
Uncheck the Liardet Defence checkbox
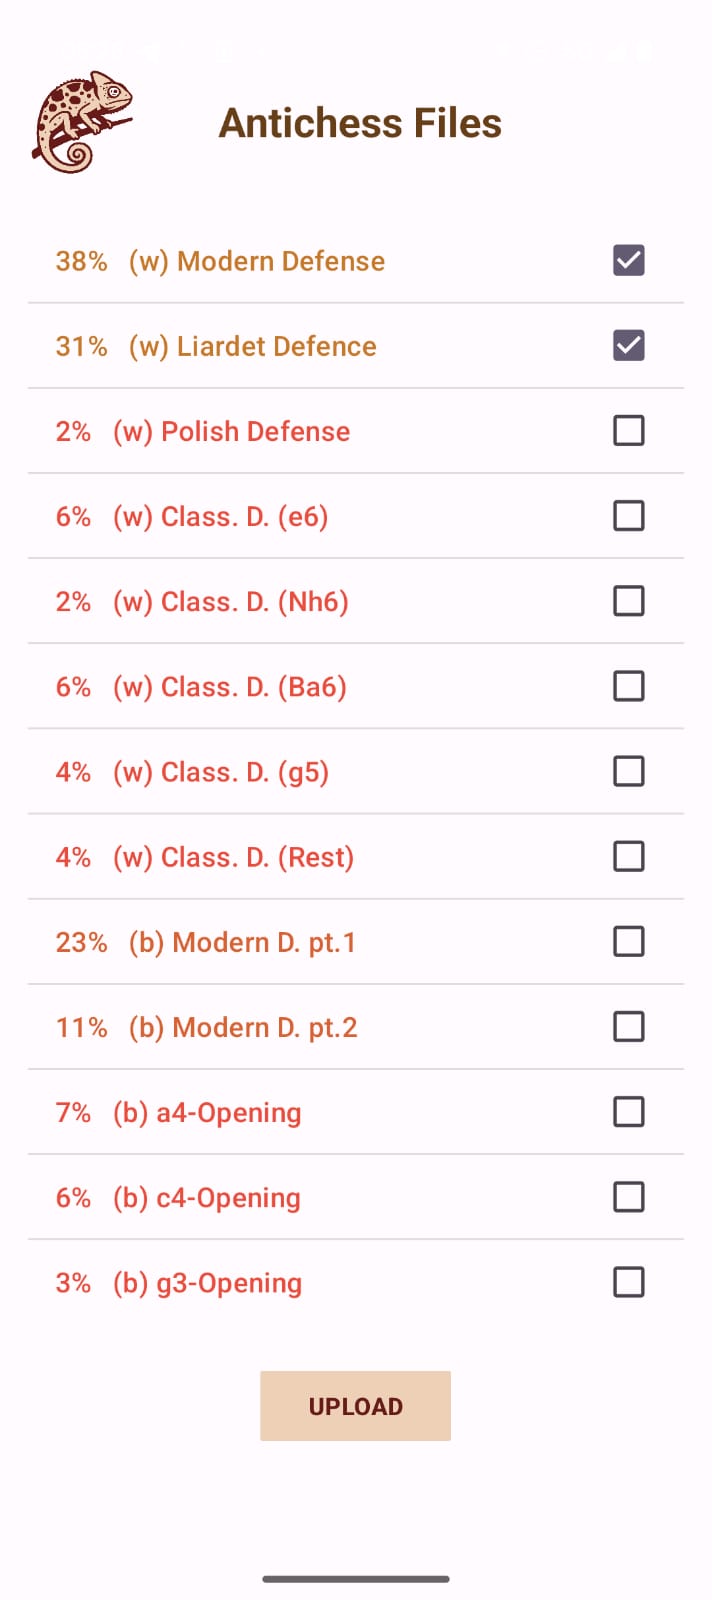coord(628,346)
